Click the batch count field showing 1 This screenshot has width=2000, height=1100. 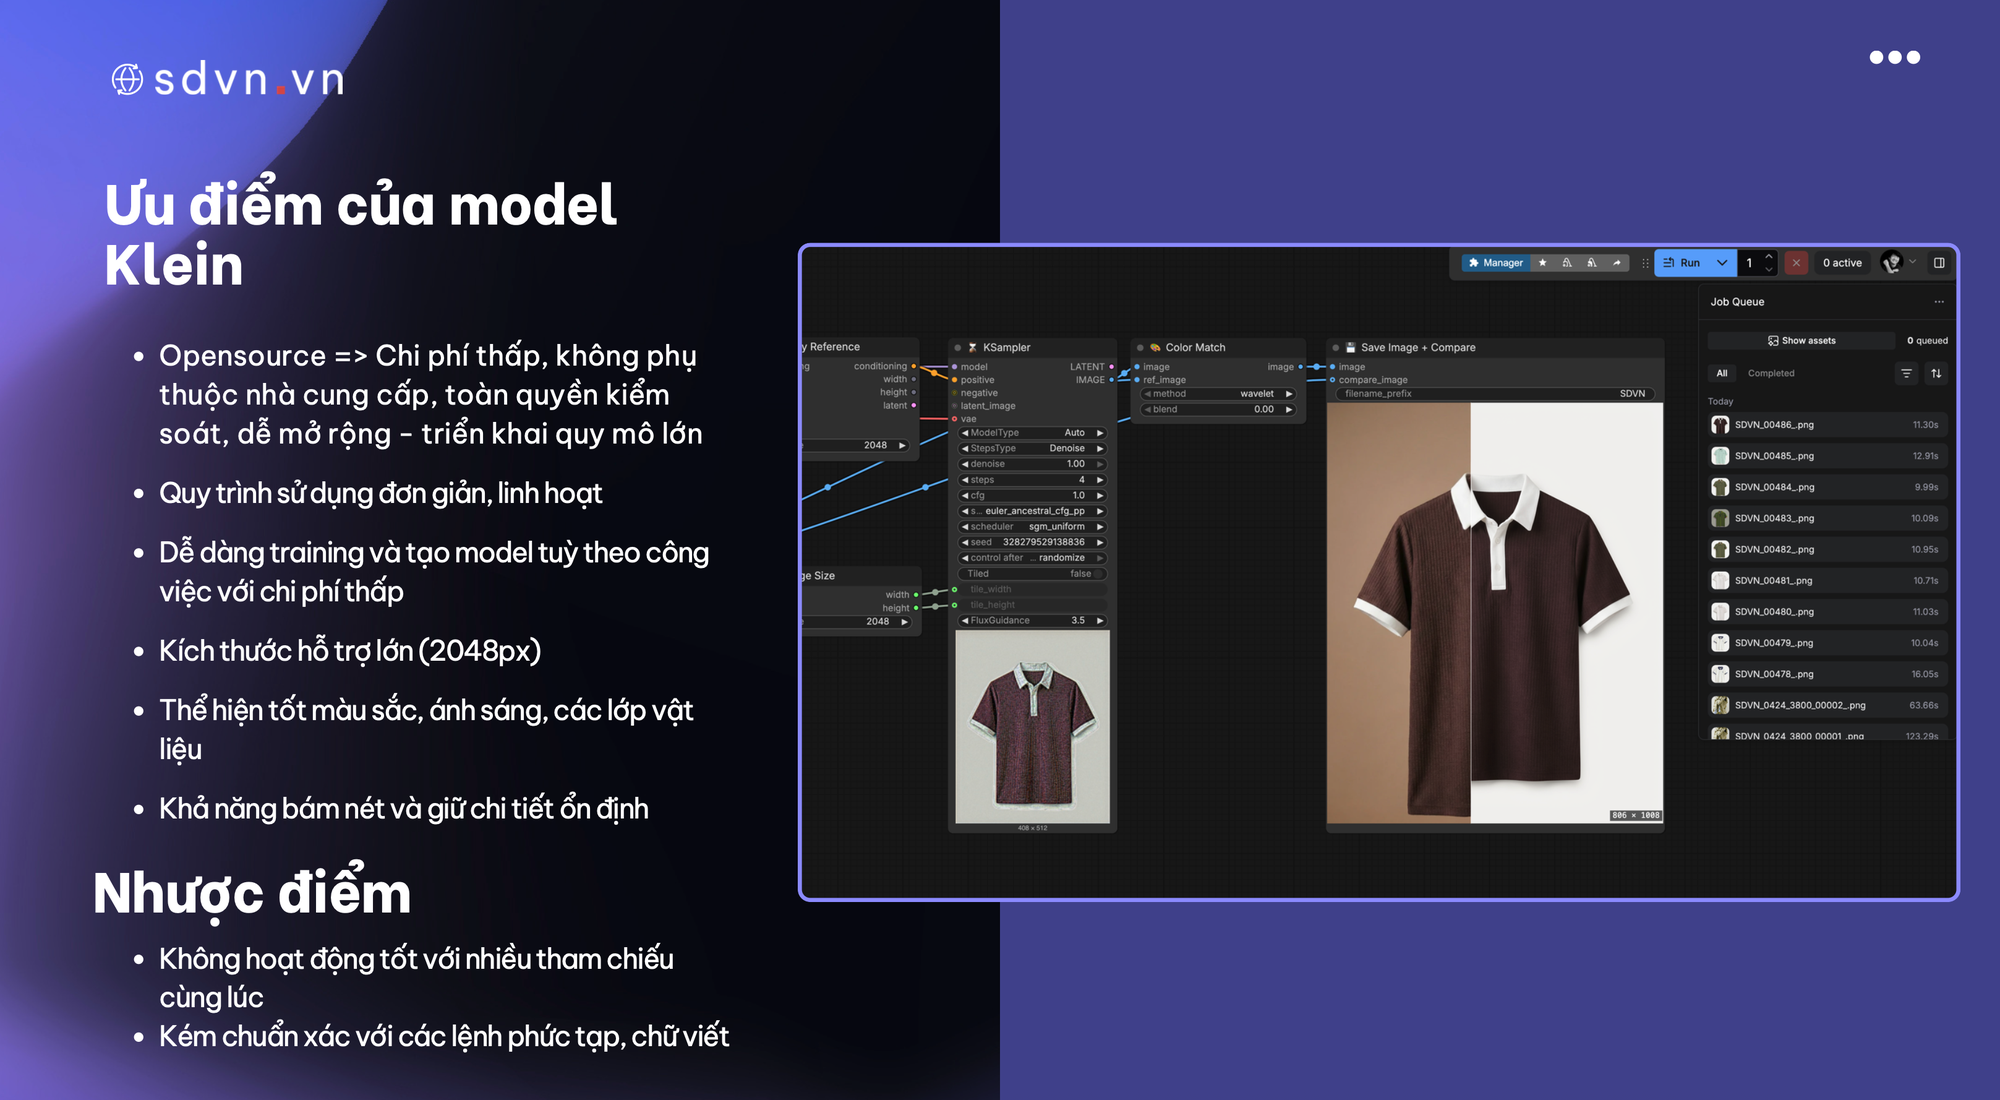click(1750, 263)
